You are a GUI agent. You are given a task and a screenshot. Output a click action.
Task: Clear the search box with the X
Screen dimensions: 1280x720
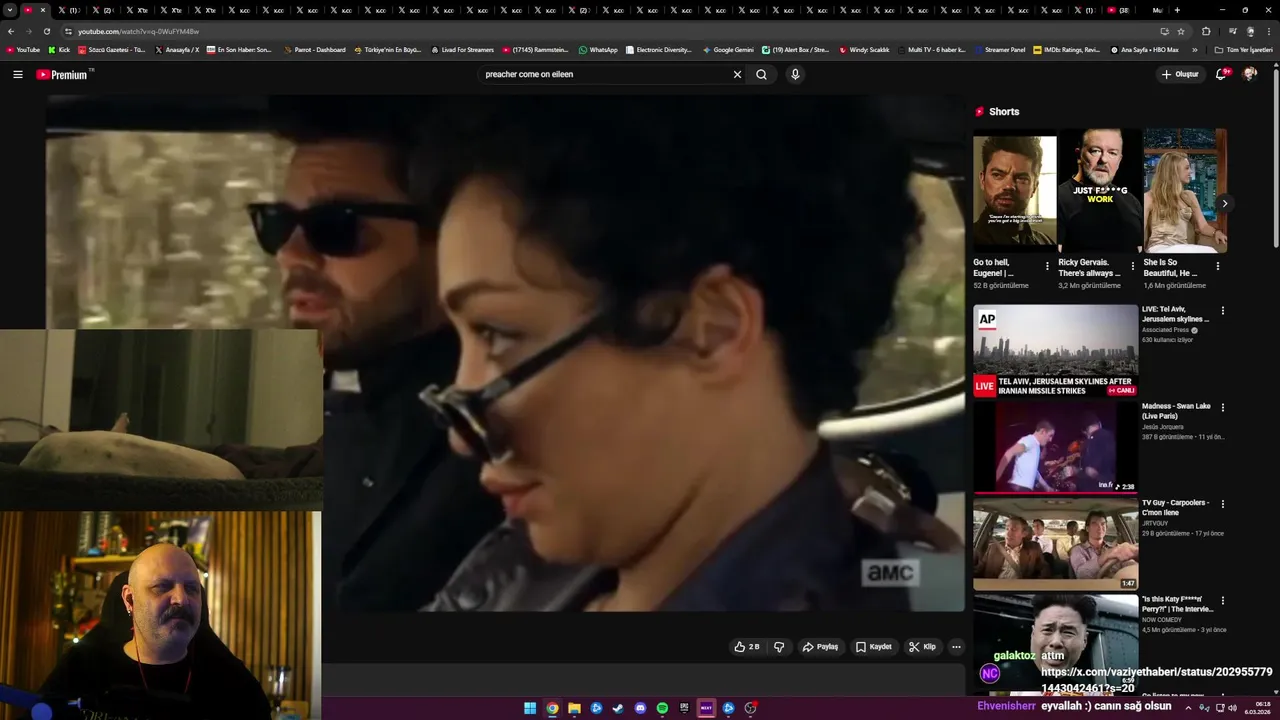(737, 74)
